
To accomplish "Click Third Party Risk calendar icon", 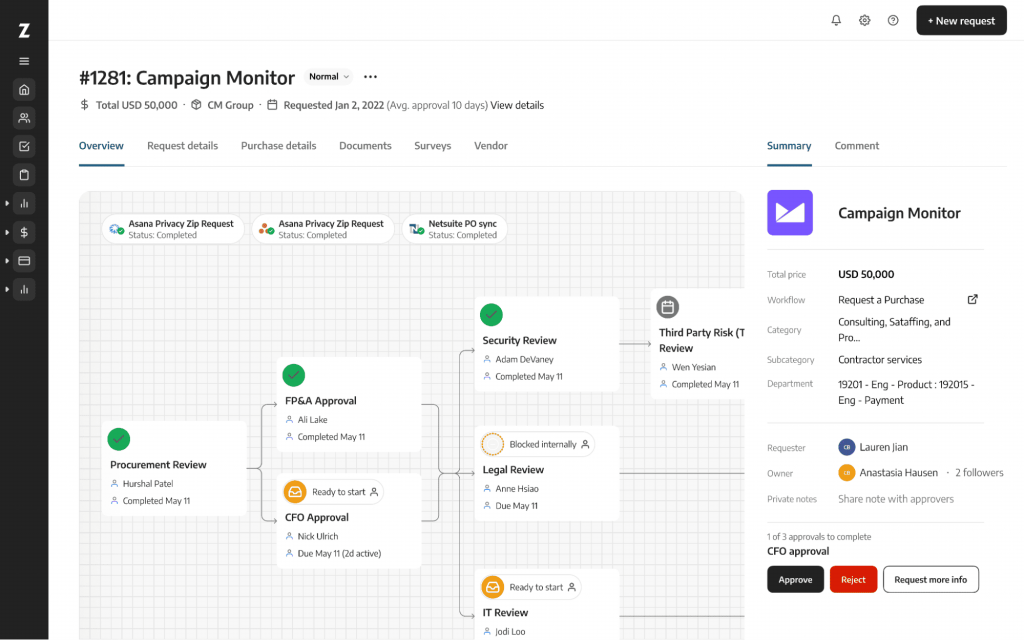I will 667,307.
